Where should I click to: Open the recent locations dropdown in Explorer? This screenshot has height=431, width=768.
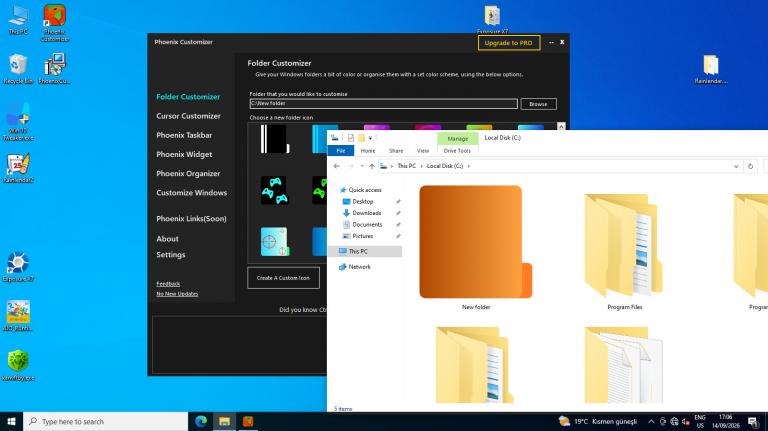click(x=361, y=166)
